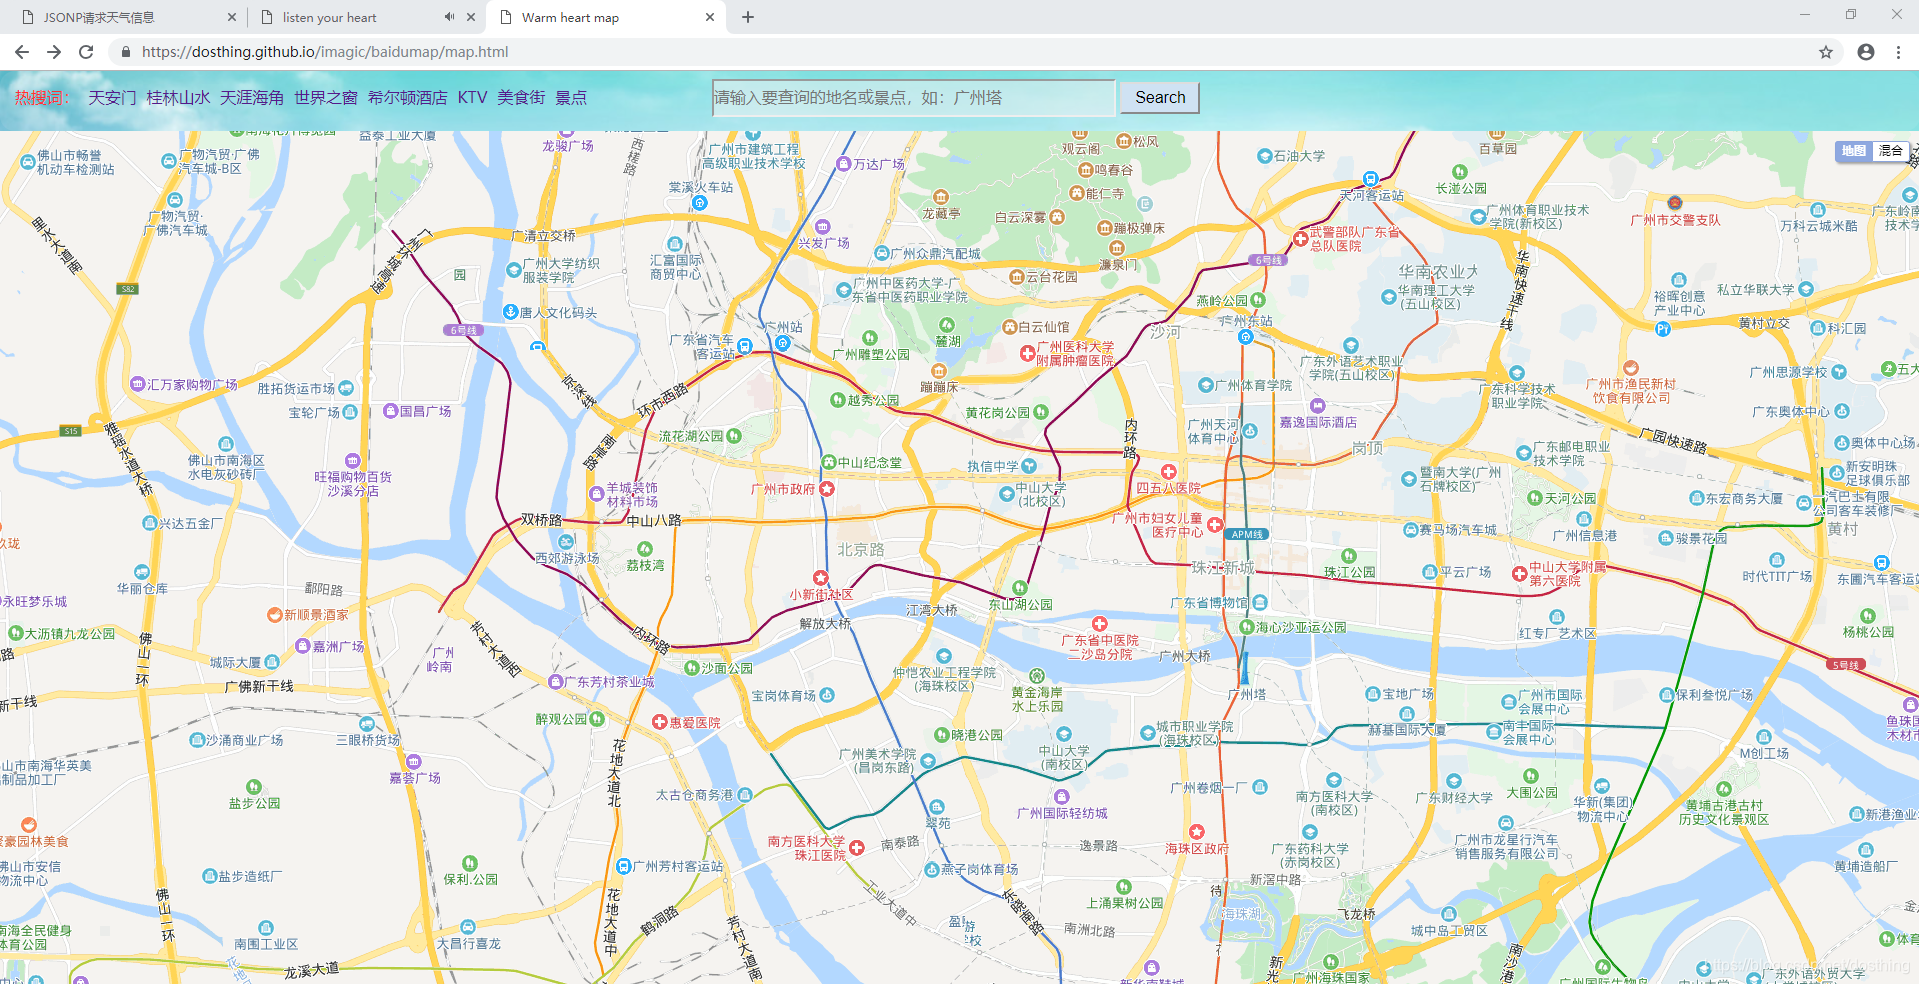Image resolution: width=1919 pixels, height=984 pixels.
Task: Close the Warm heart map tab
Action: [710, 17]
